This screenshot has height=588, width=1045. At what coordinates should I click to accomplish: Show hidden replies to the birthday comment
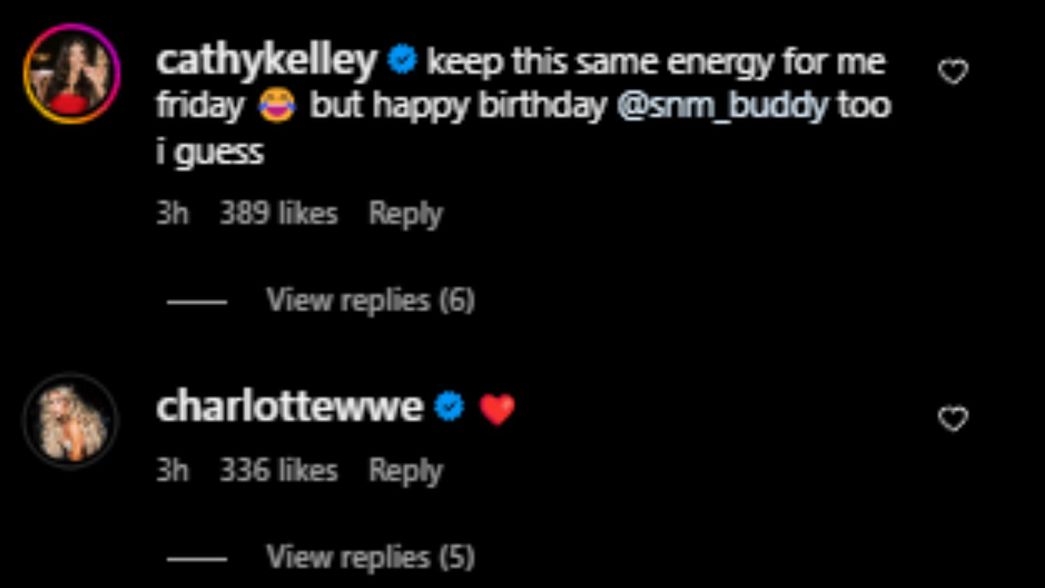(371, 299)
